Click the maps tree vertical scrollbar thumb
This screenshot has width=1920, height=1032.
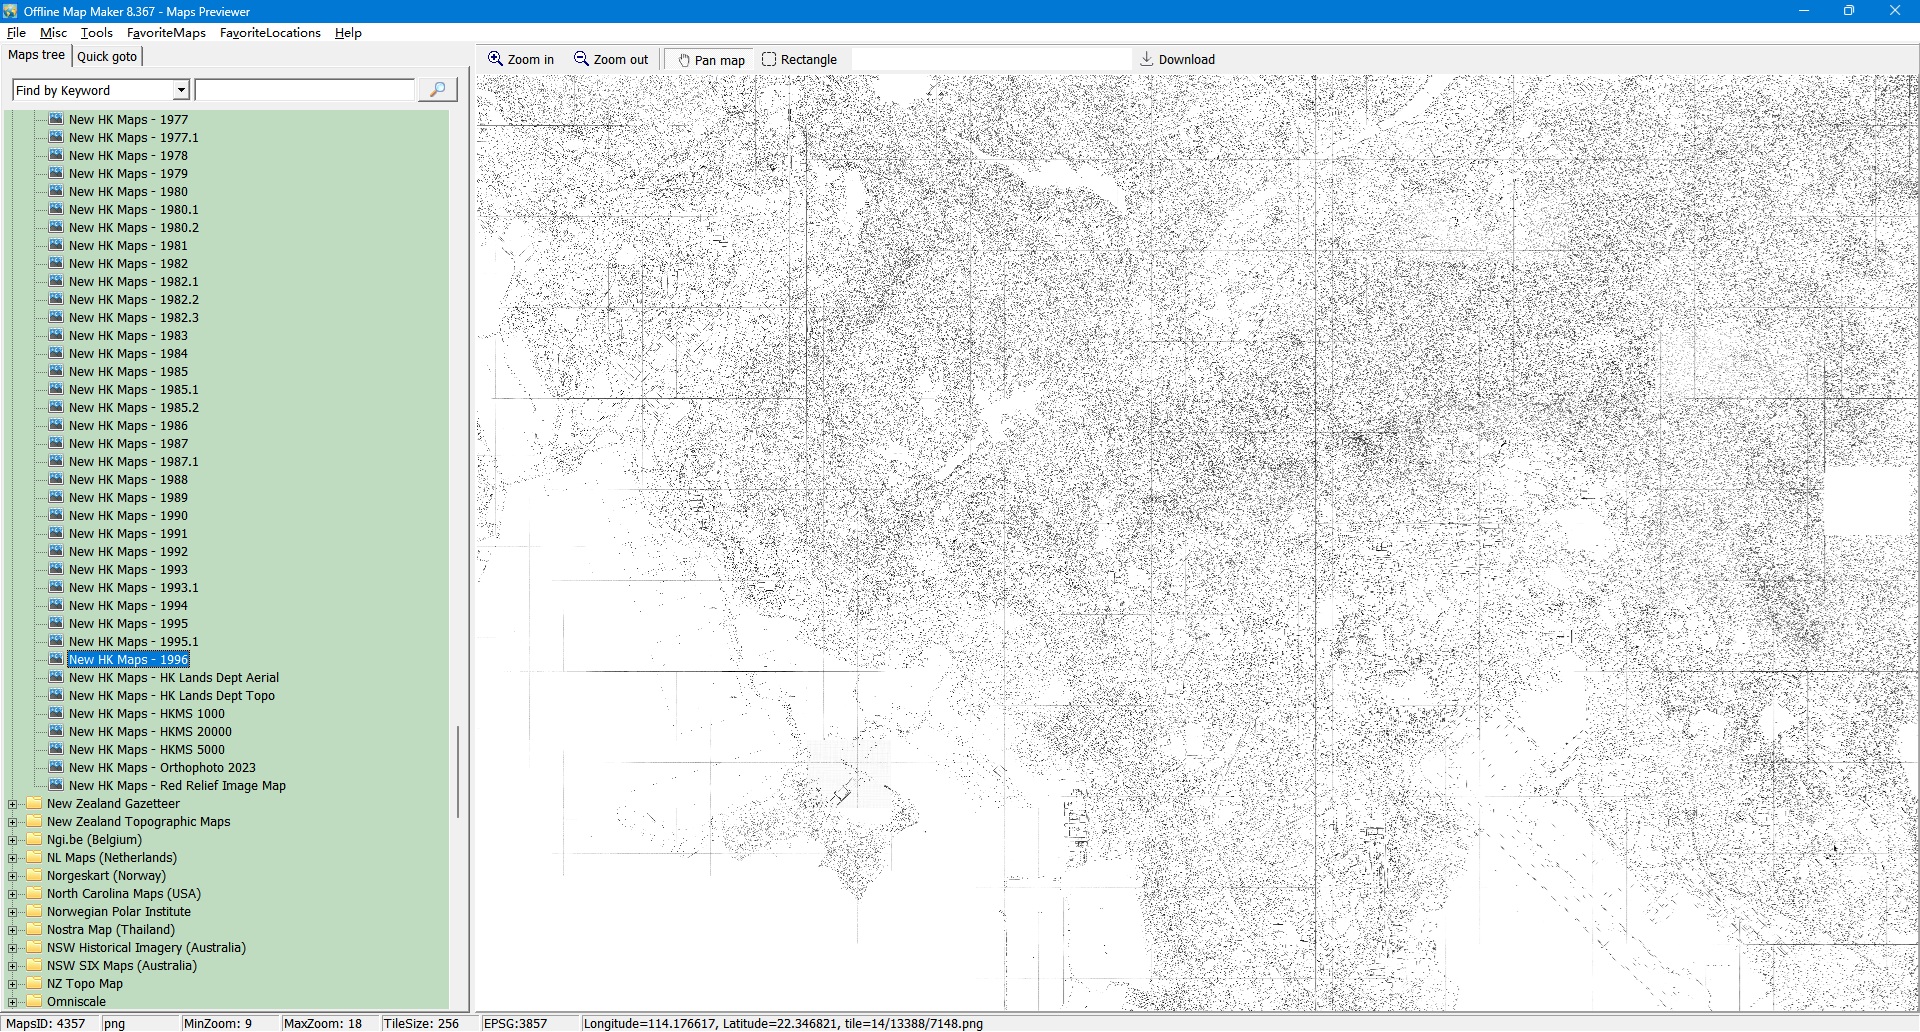pyautogui.click(x=458, y=770)
